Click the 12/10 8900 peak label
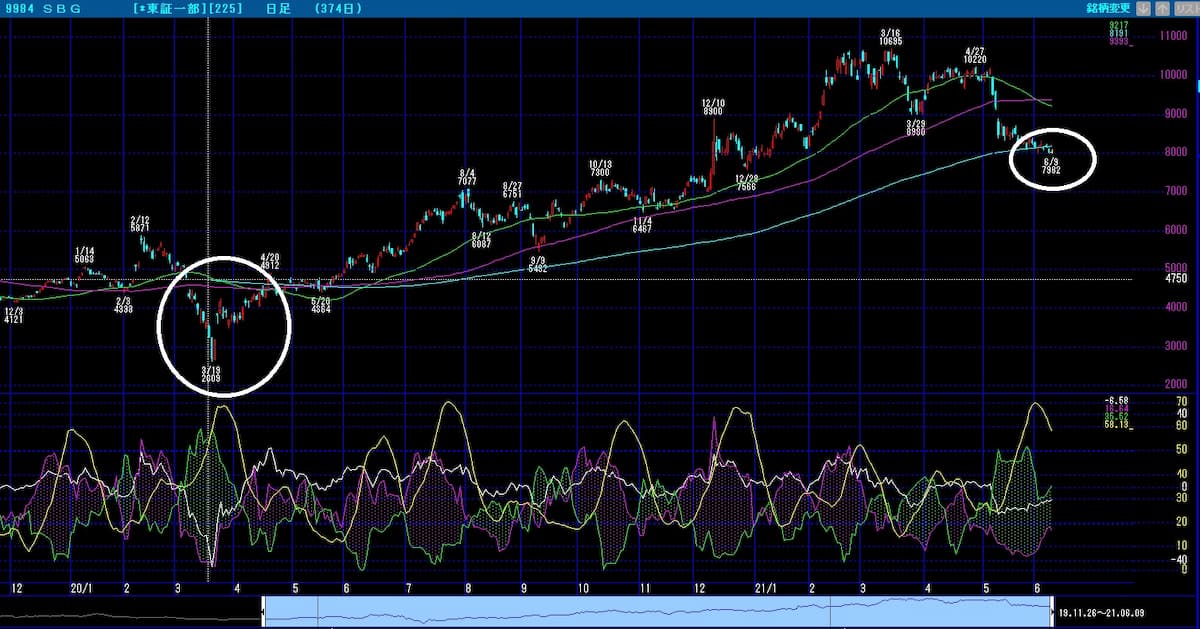The height and width of the screenshot is (629, 1200). coord(712,107)
